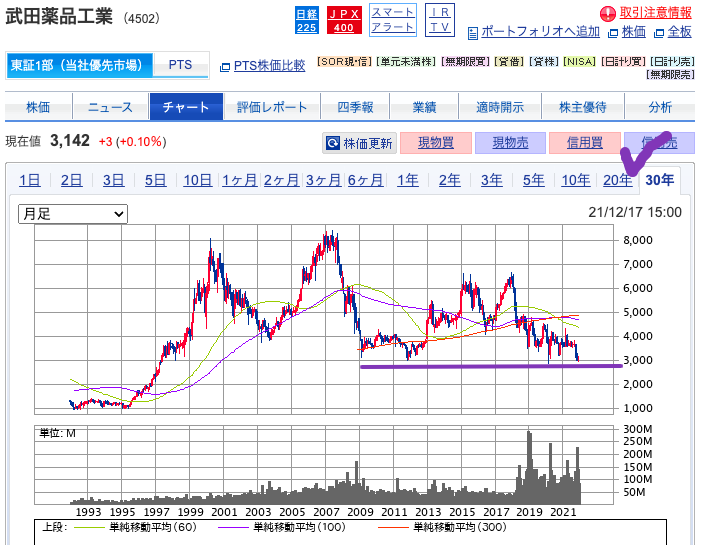The height and width of the screenshot is (545, 702).
Task: Select the 1ヶ月 chart period
Action: click(240, 180)
